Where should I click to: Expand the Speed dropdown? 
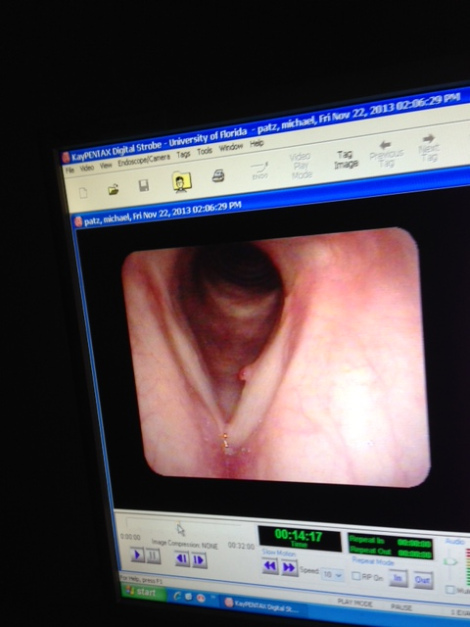(x=333, y=575)
